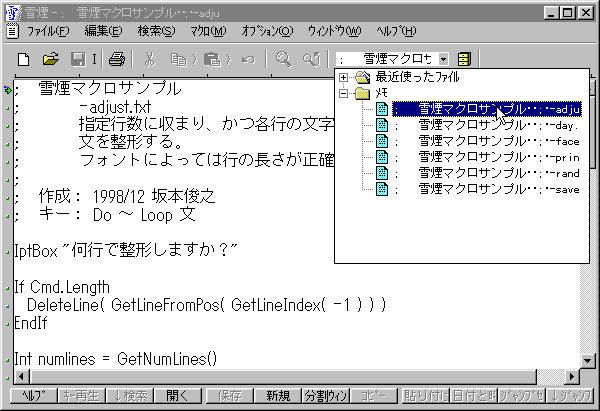Click the vertical scrollbar down arrow
The width and height of the screenshot is (600, 411).
coord(587,360)
